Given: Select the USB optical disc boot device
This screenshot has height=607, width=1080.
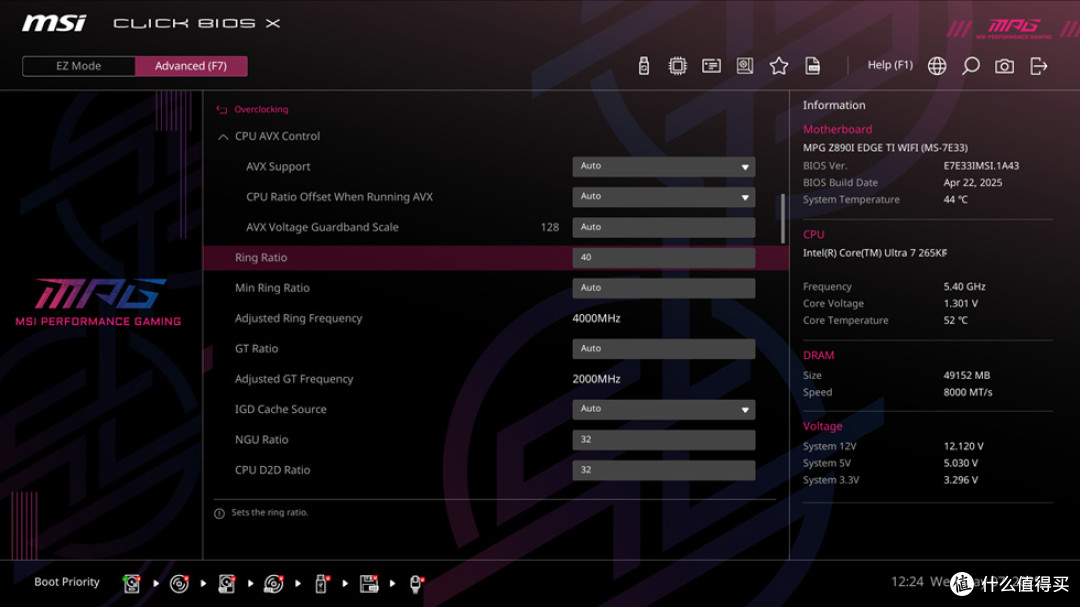Looking at the screenshot, I should (273, 584).
